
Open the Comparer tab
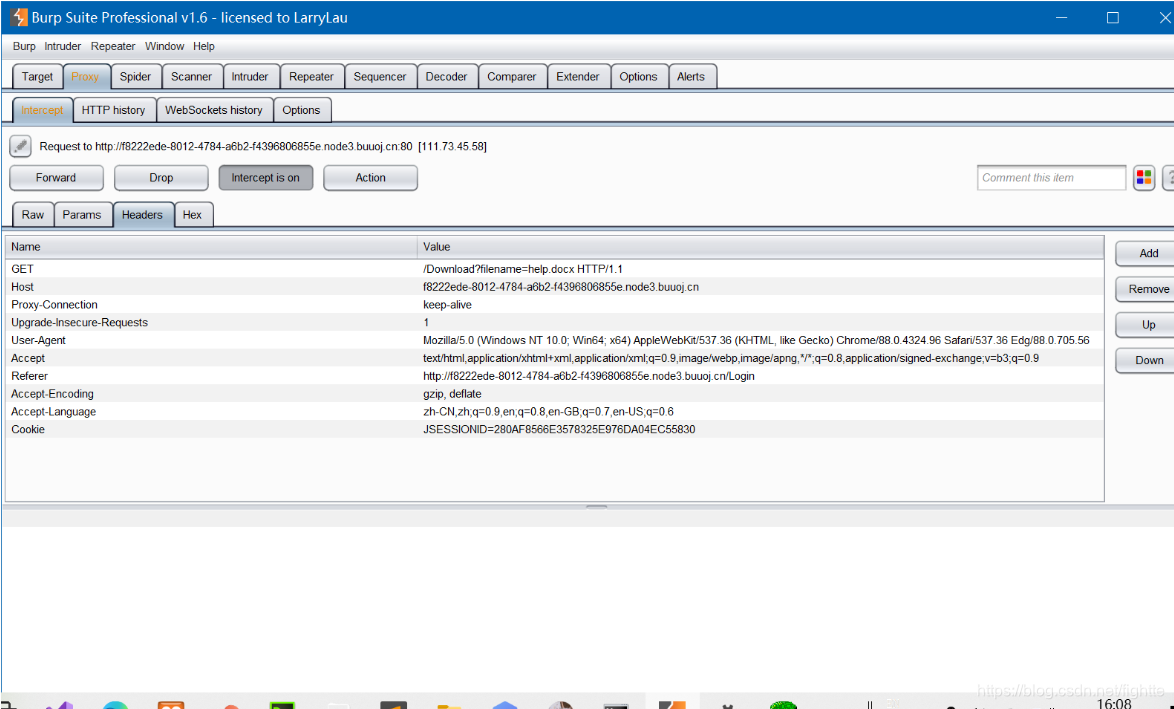point(511,76)
